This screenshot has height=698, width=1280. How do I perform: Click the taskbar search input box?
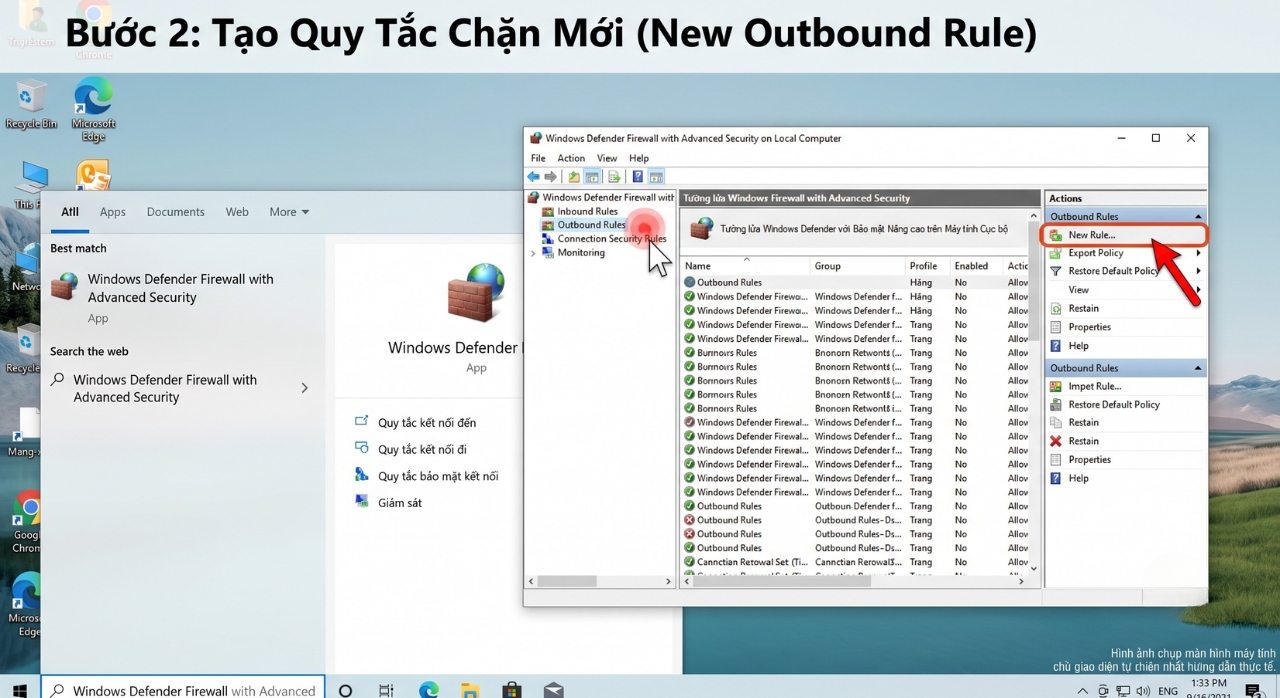(x=183, y=690)
